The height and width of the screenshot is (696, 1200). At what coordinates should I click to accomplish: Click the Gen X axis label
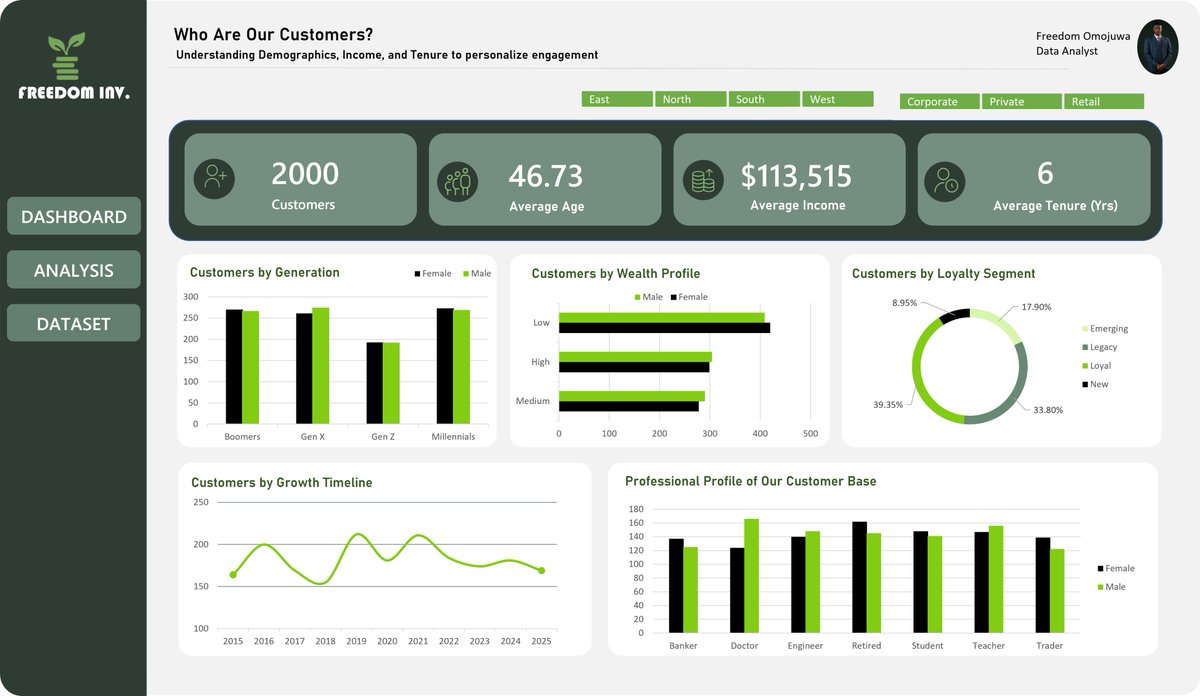click(313, 437)
